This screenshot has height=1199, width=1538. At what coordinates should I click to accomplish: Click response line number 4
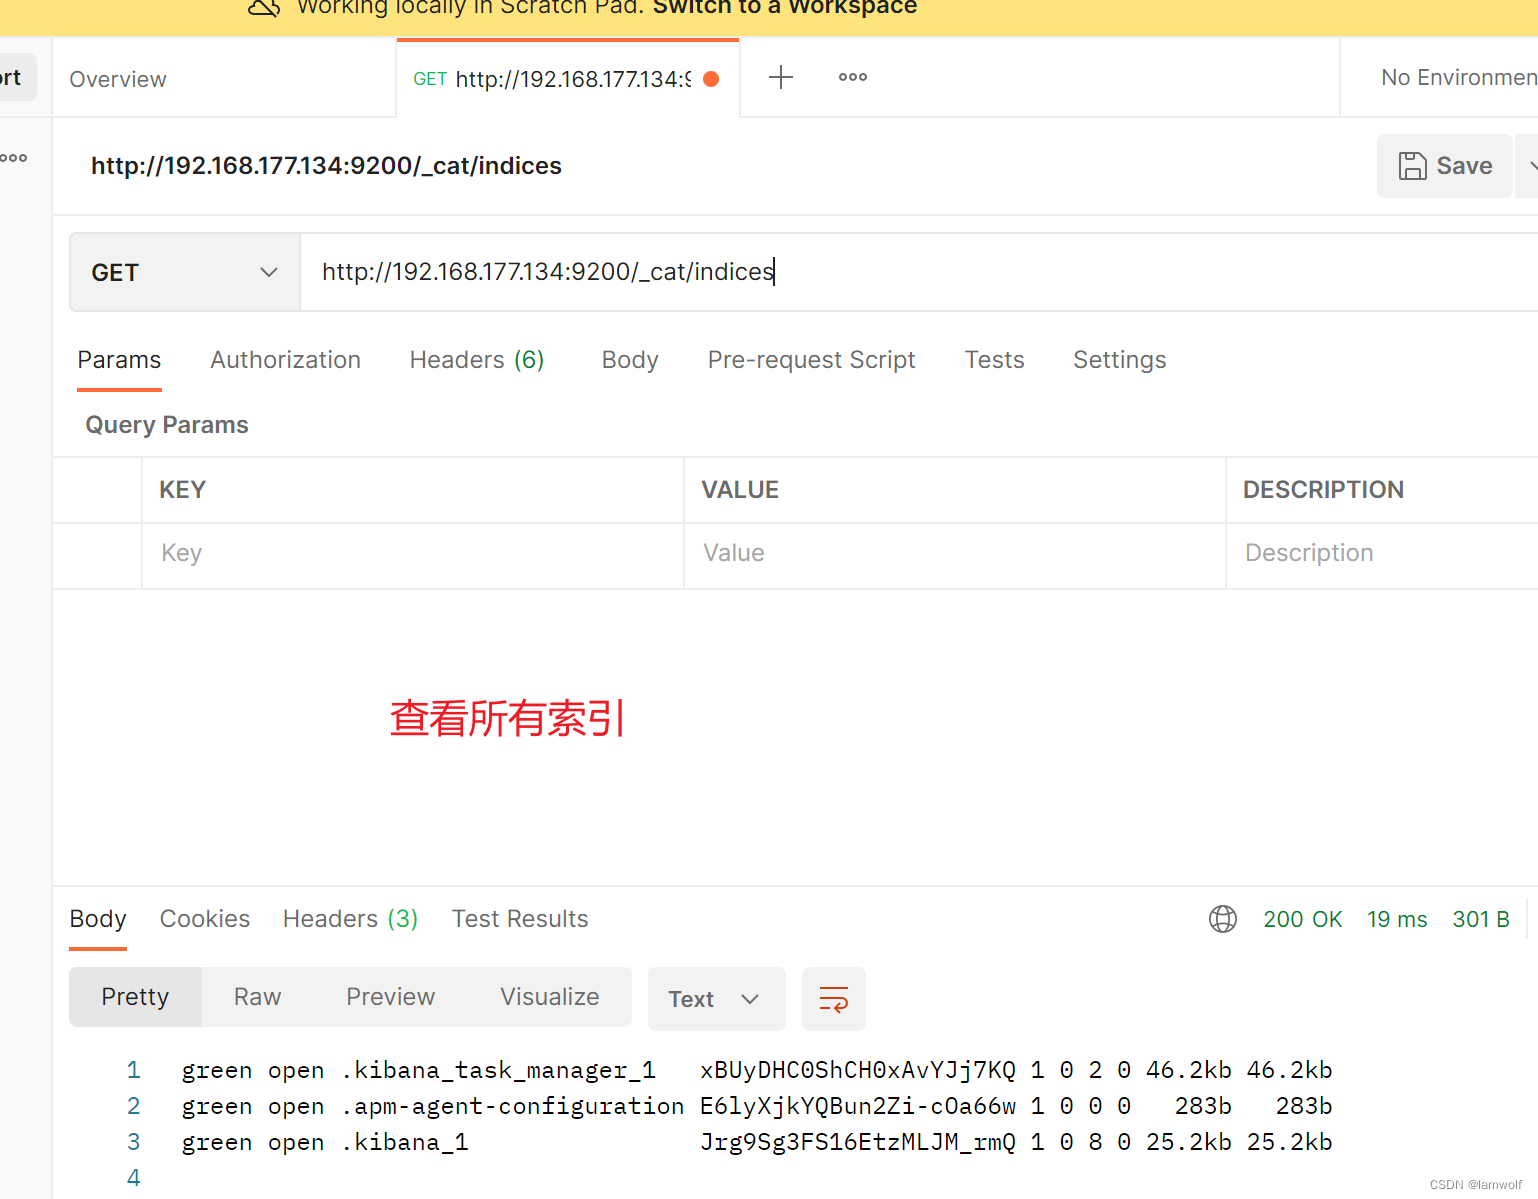[x=134, y=1178]
